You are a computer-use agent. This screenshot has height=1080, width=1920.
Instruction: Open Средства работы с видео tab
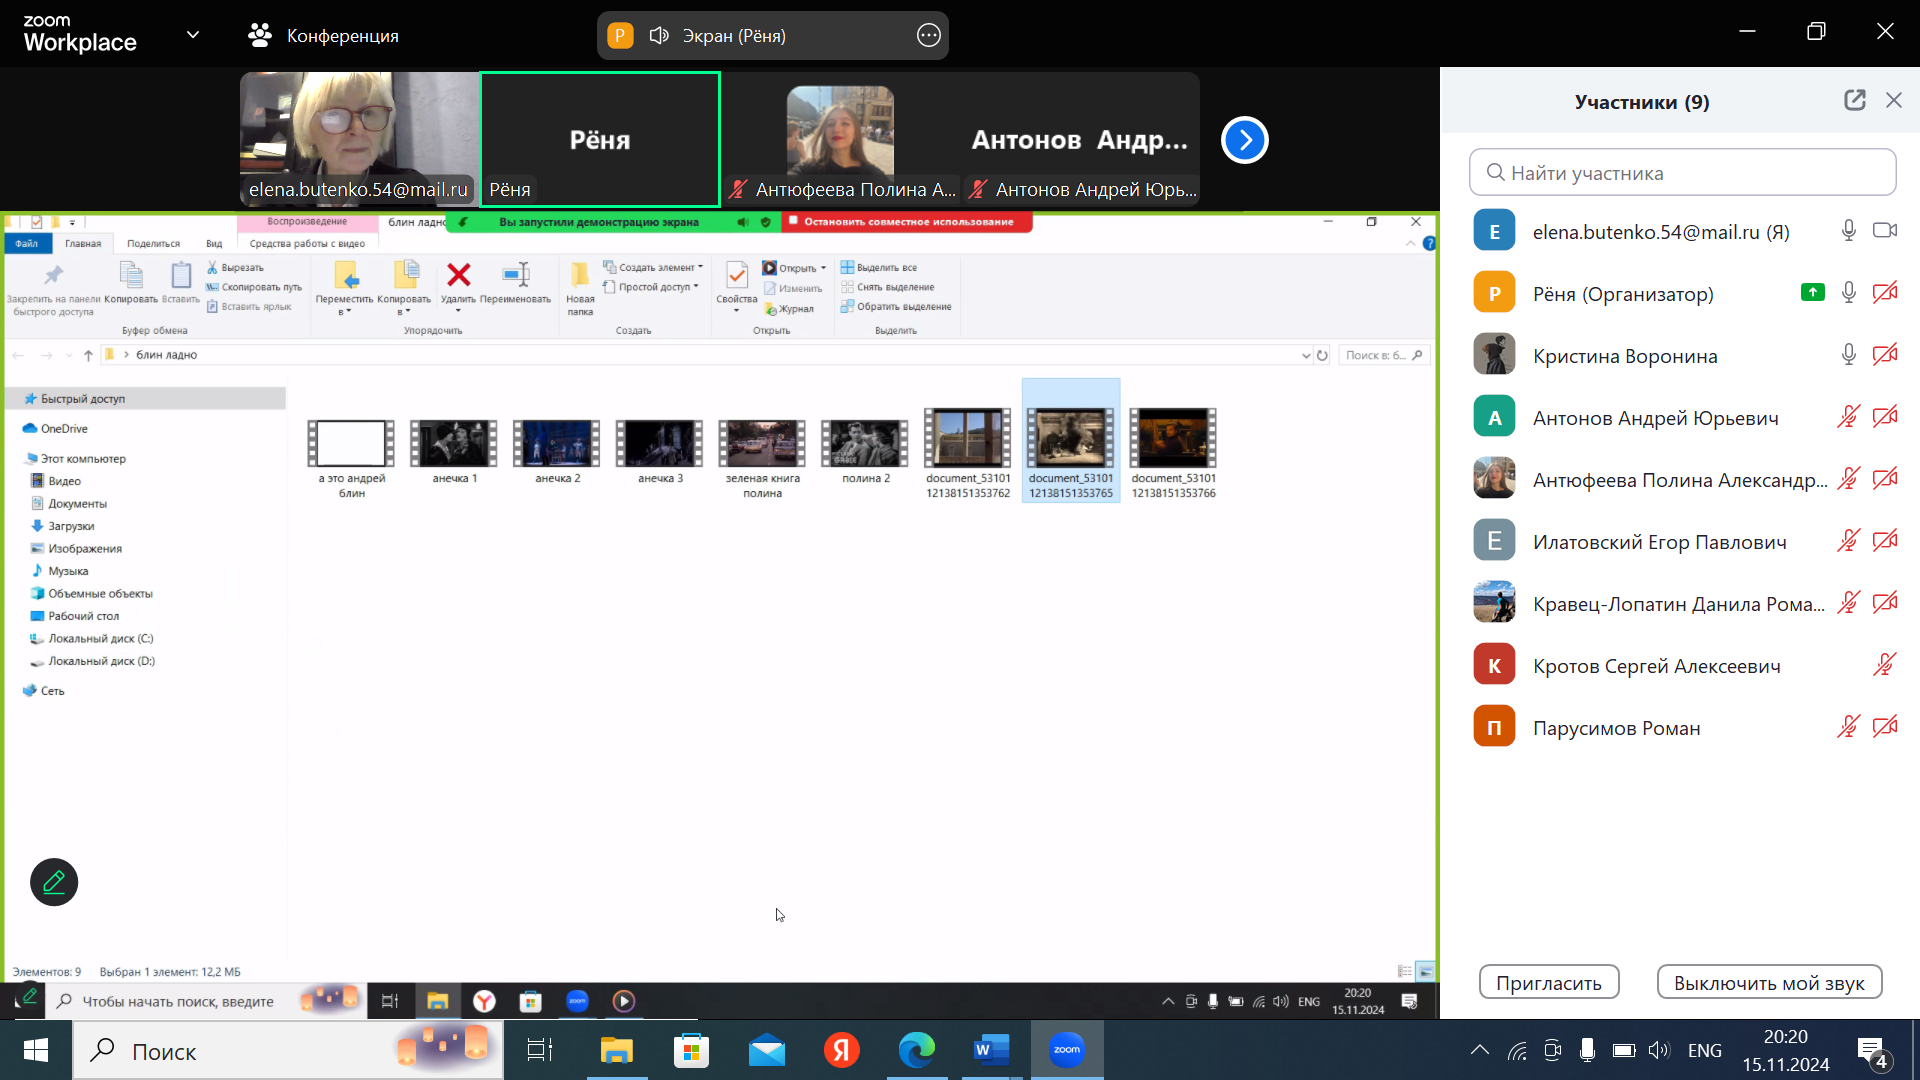pyautogui.click(x=307, y=243)
